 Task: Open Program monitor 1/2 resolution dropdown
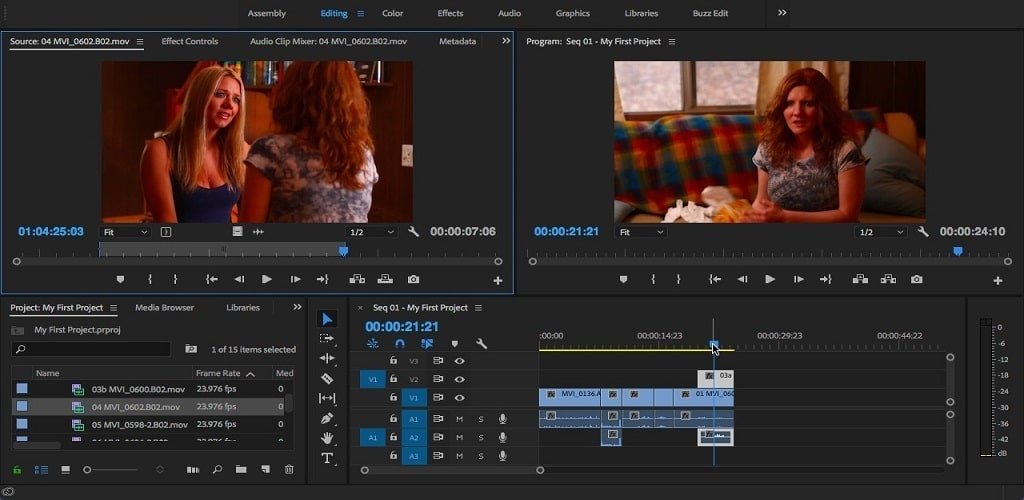(x=881, y=232)
